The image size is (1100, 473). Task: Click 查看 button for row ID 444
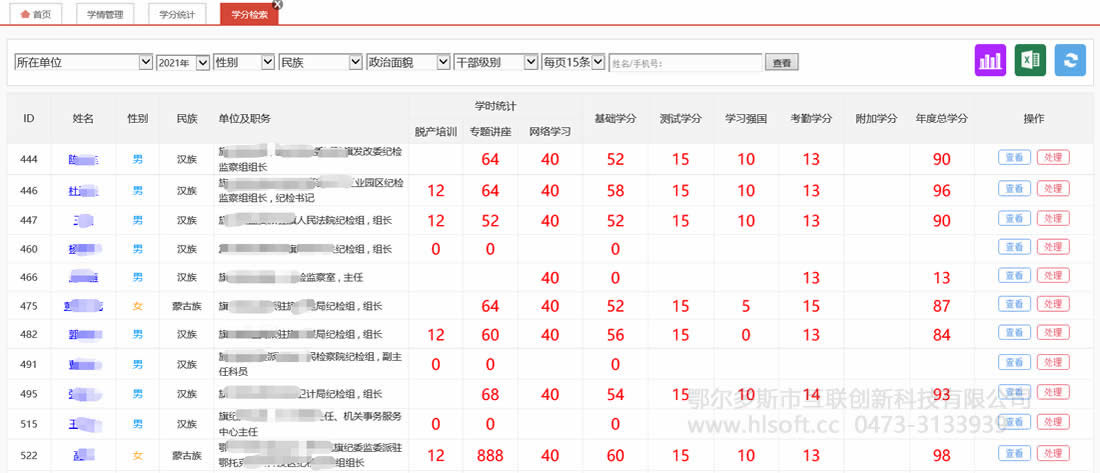[1014, 157]
